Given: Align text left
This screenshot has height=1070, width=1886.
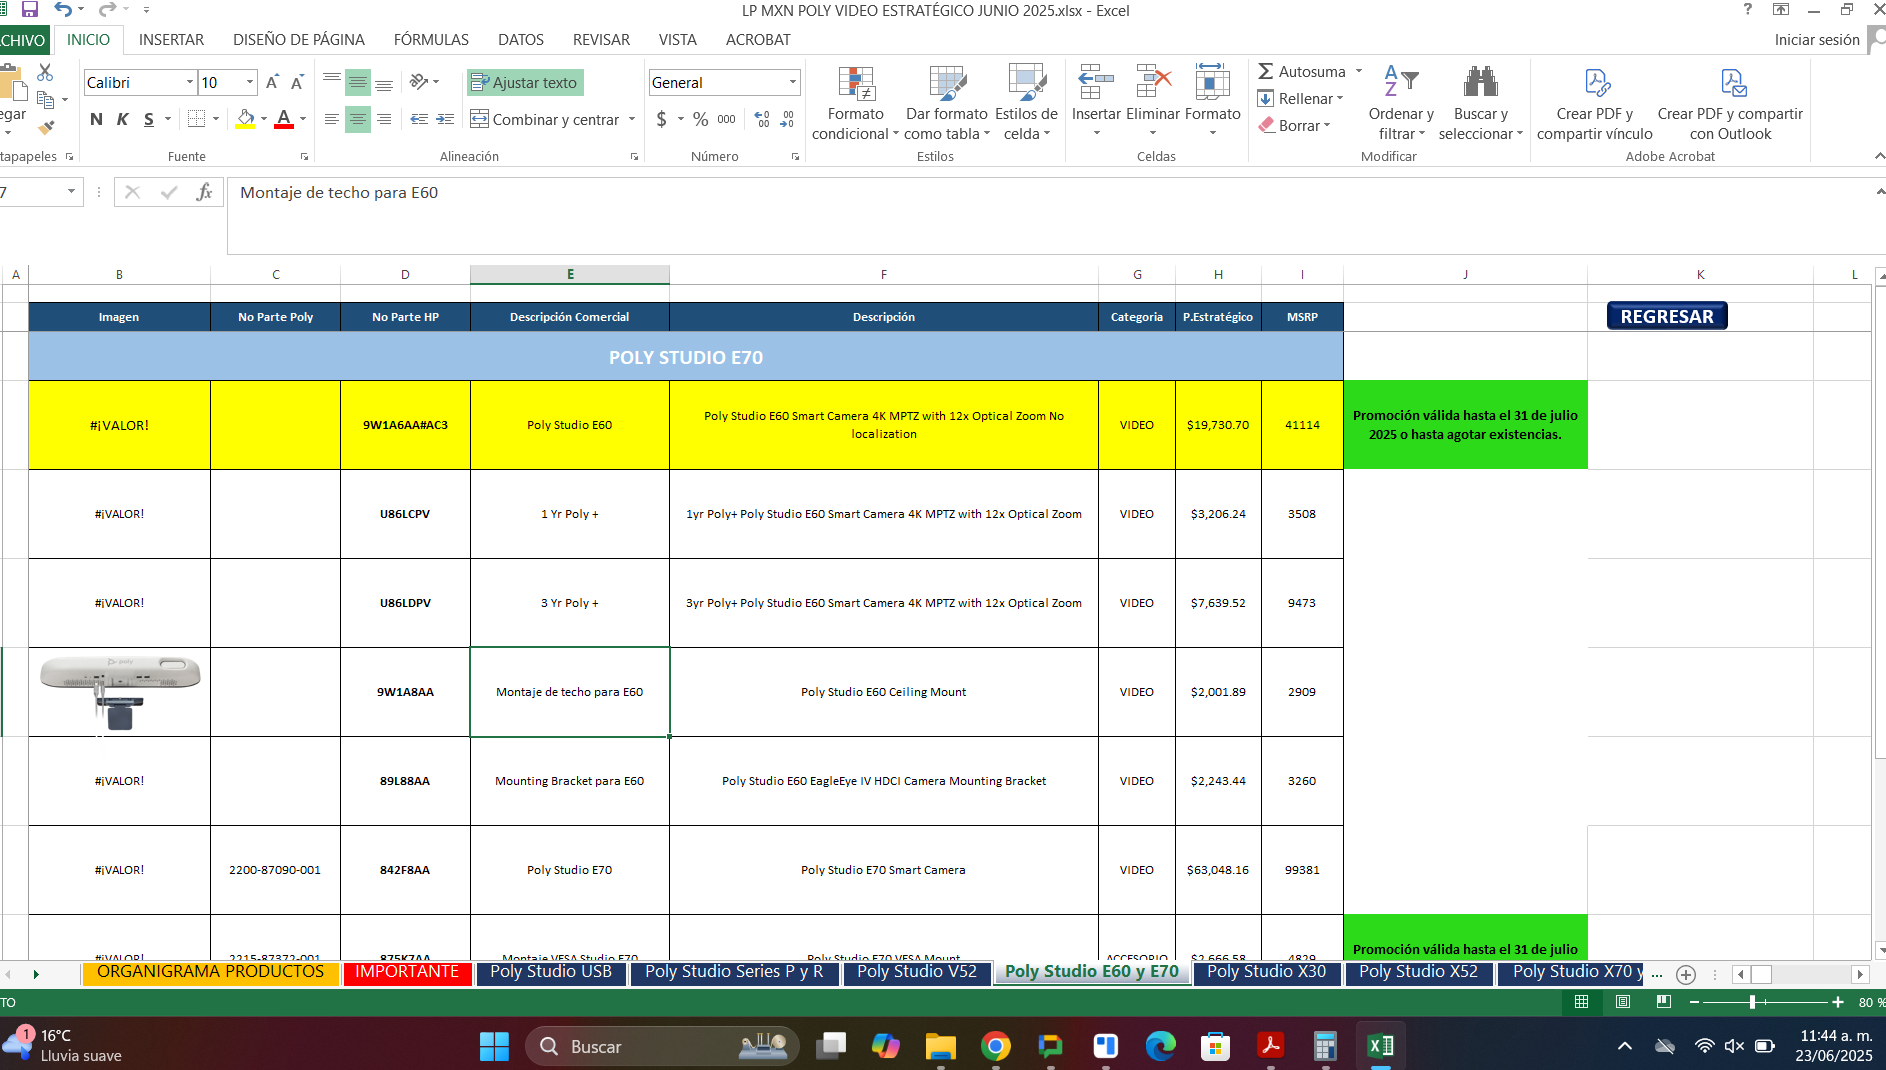Looking at the screenshot, I should (x=332, y=119).
